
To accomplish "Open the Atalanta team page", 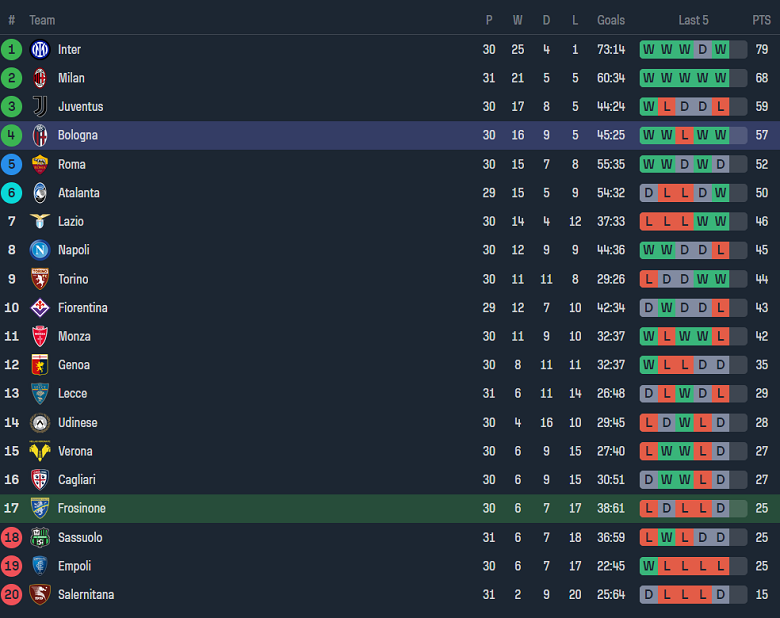I will (x=78, y=193).
